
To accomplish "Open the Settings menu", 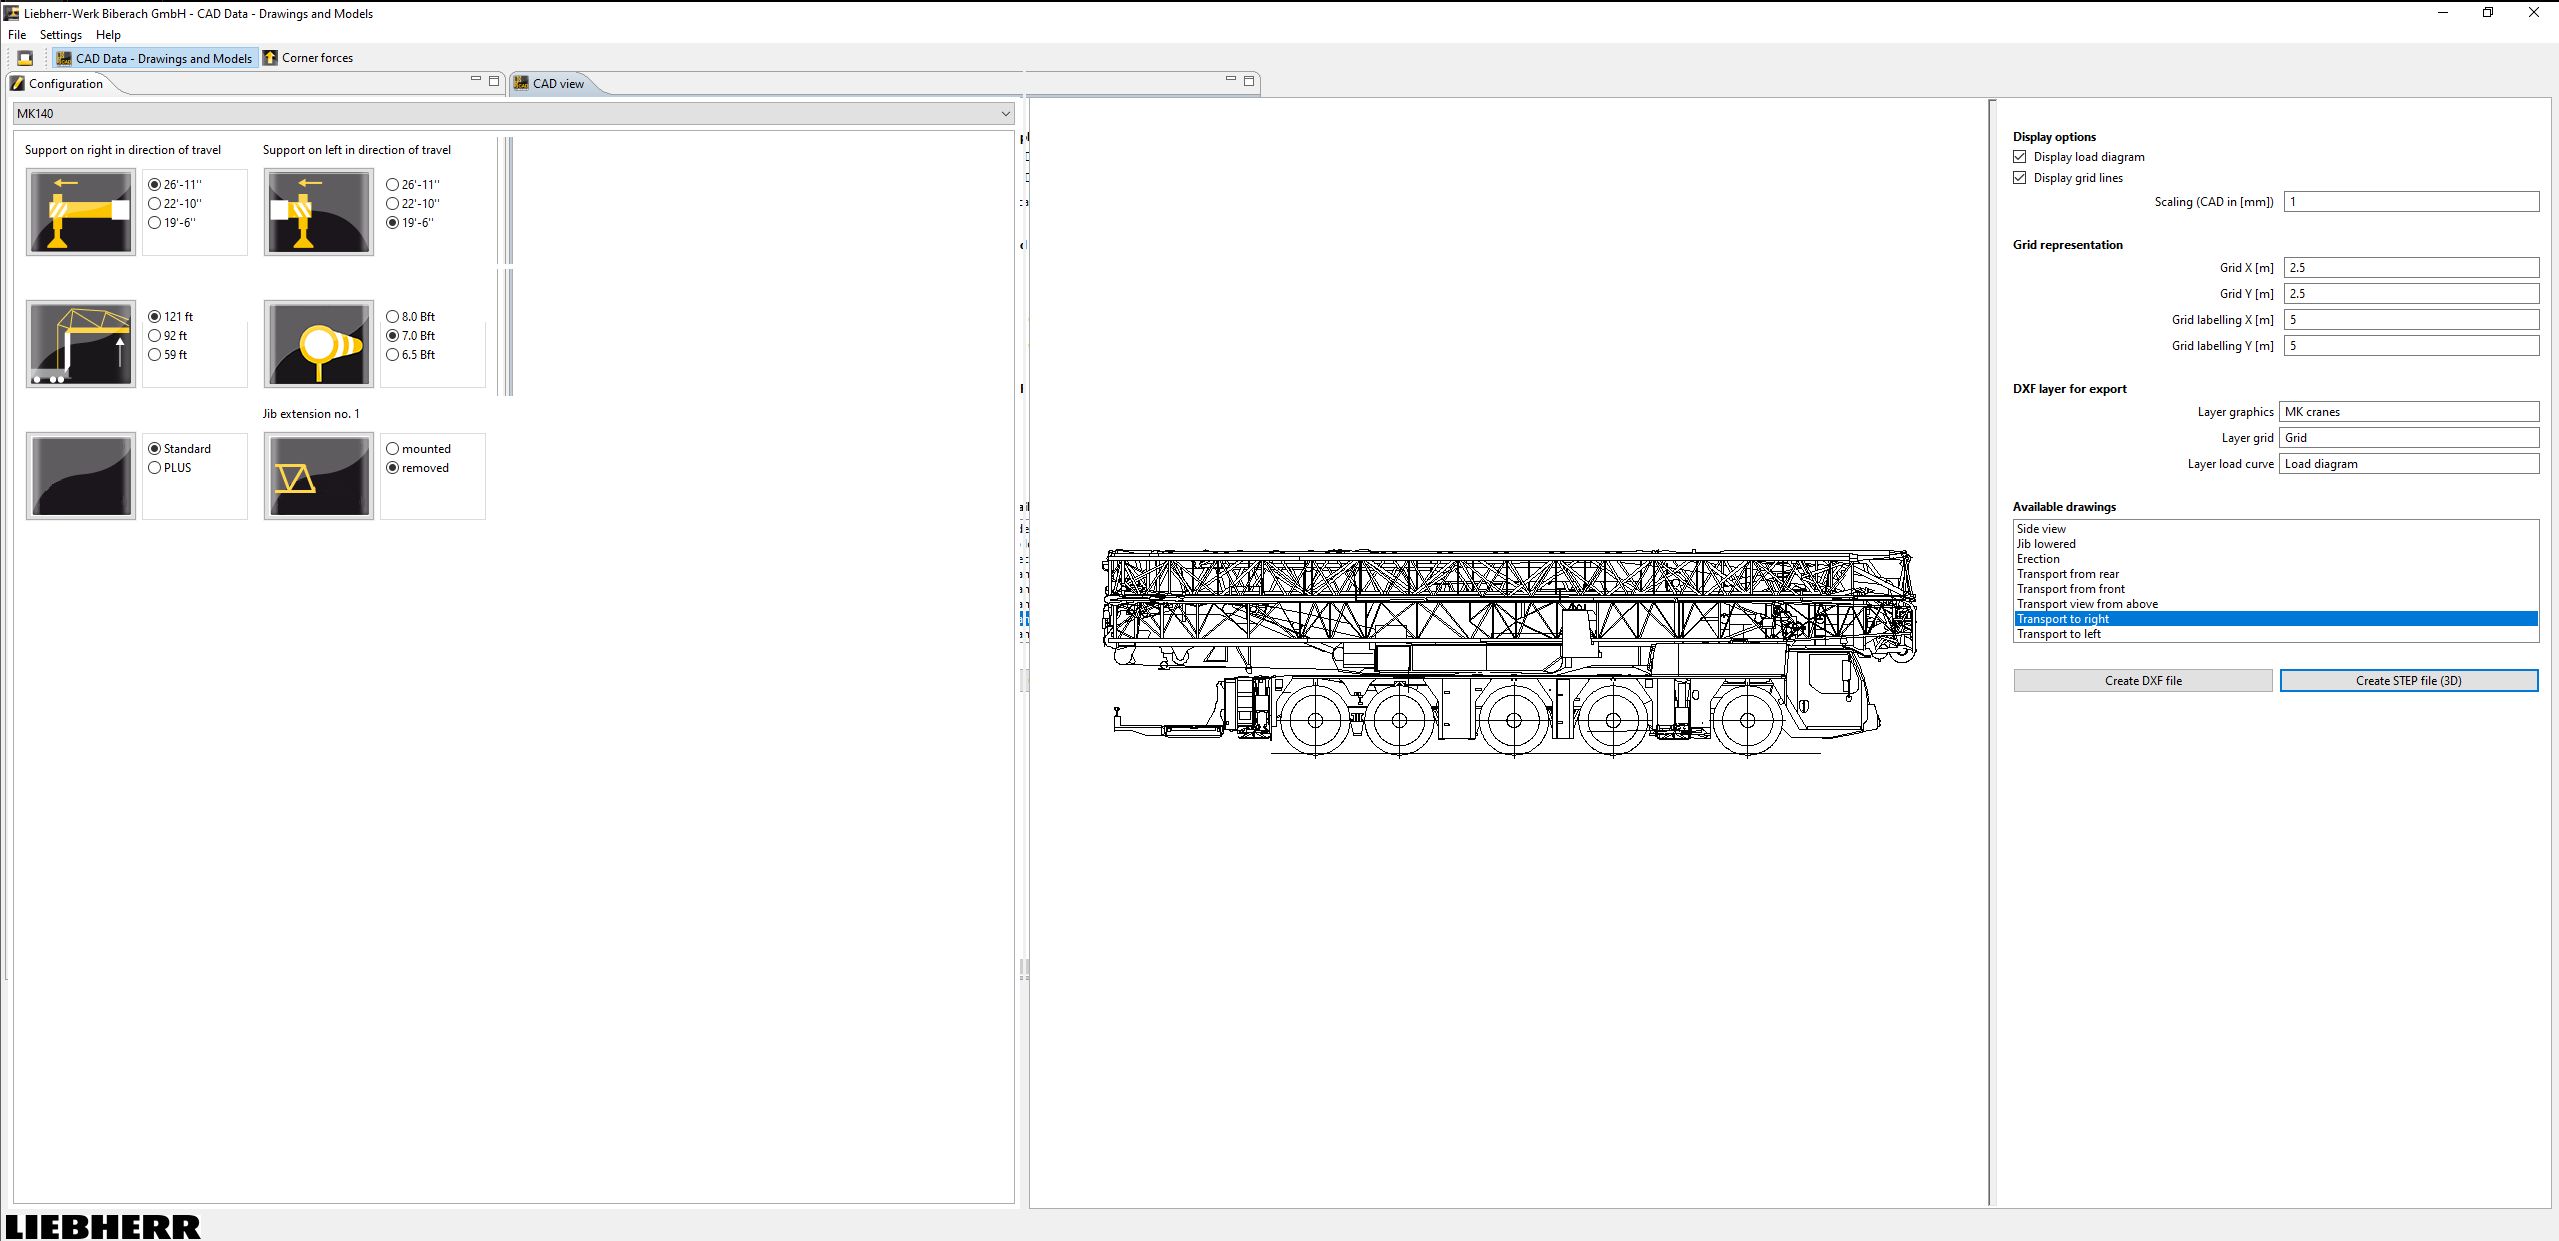I will (x=61, y=34).
